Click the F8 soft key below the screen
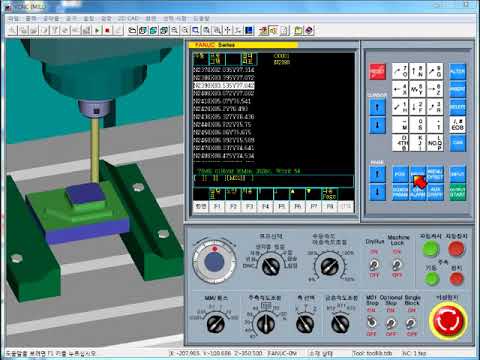 pos(330,207)
